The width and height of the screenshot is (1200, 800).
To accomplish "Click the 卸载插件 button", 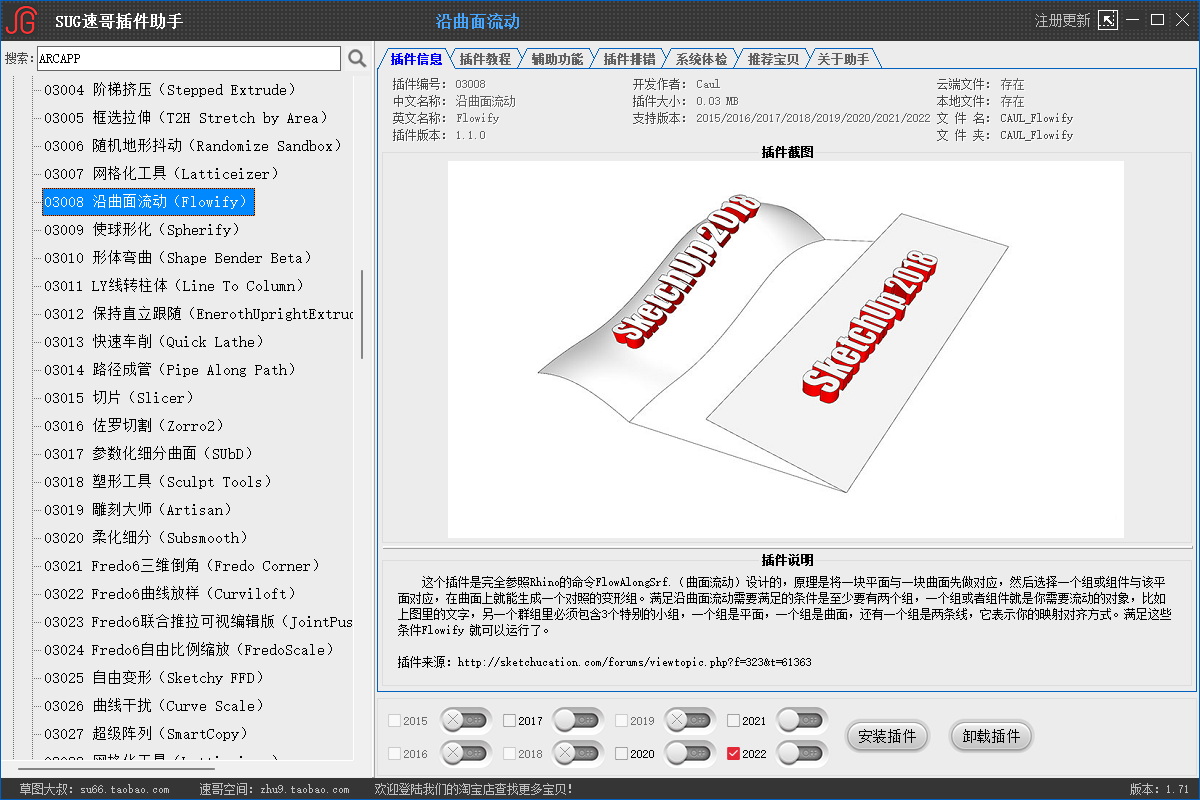I will click(991, 737).
